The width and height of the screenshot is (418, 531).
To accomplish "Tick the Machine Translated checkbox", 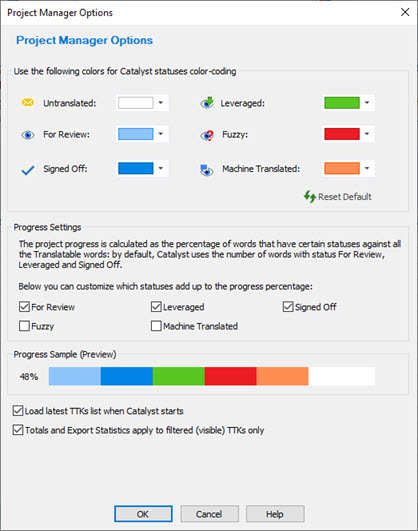I will pos(156,326).
